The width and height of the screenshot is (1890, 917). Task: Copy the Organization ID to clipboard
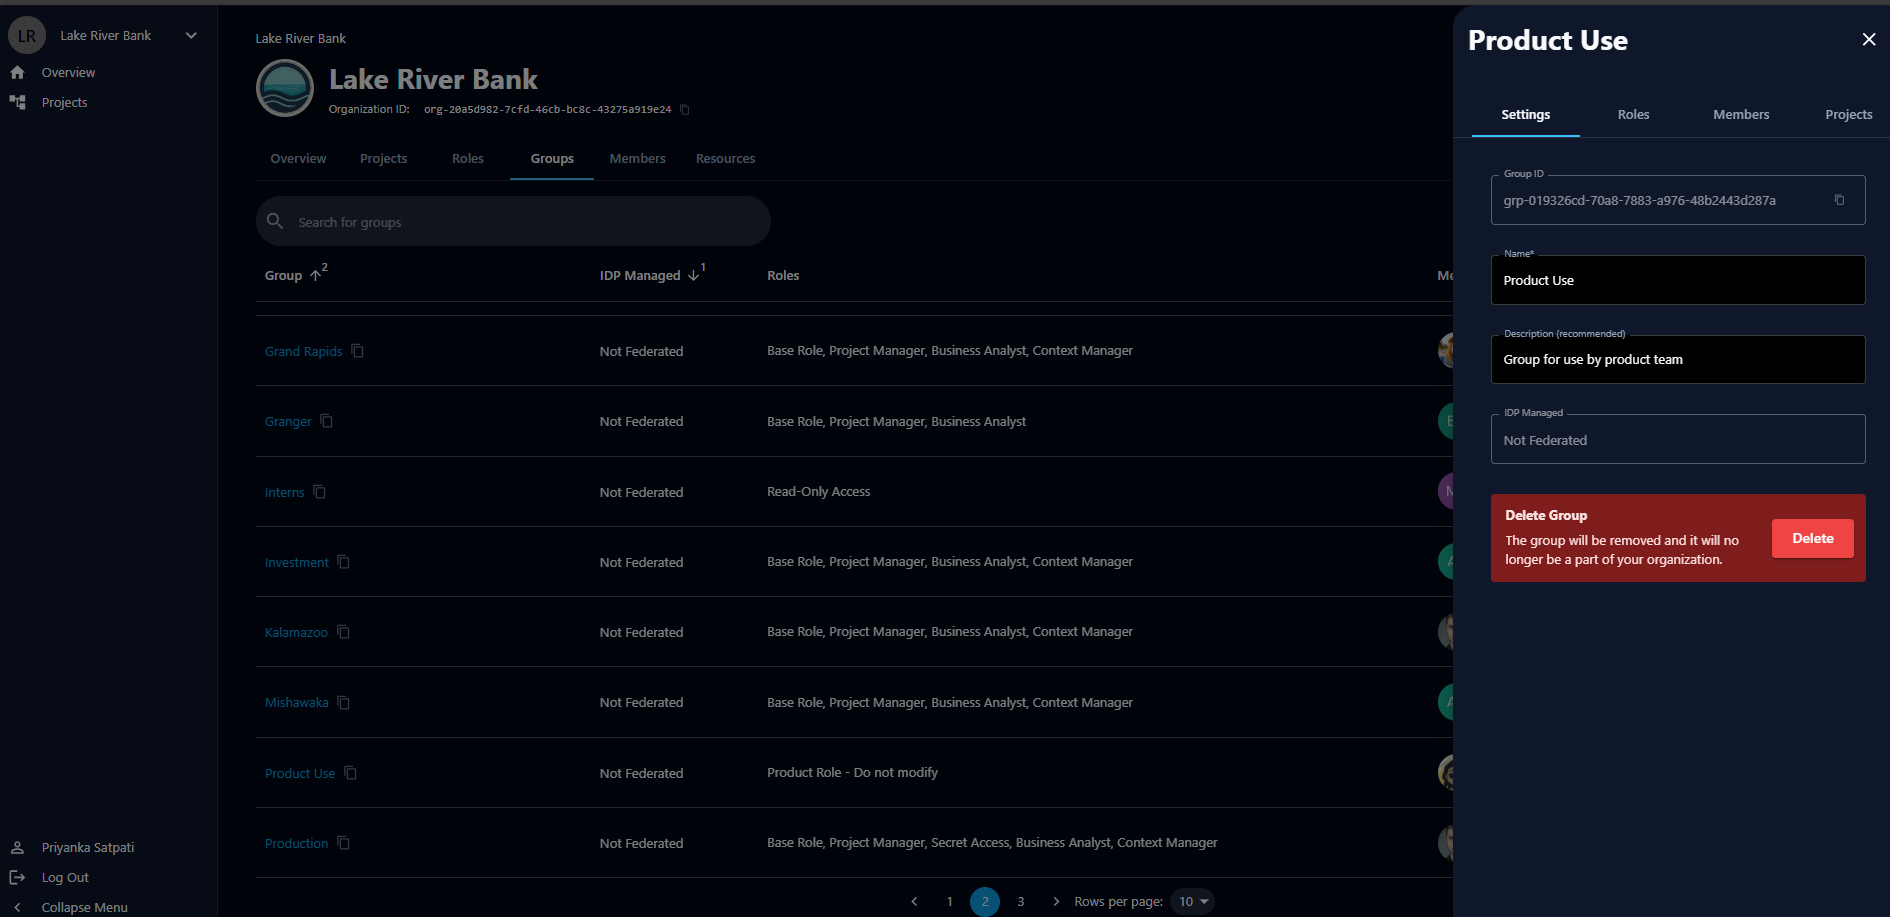coord(685,110)
